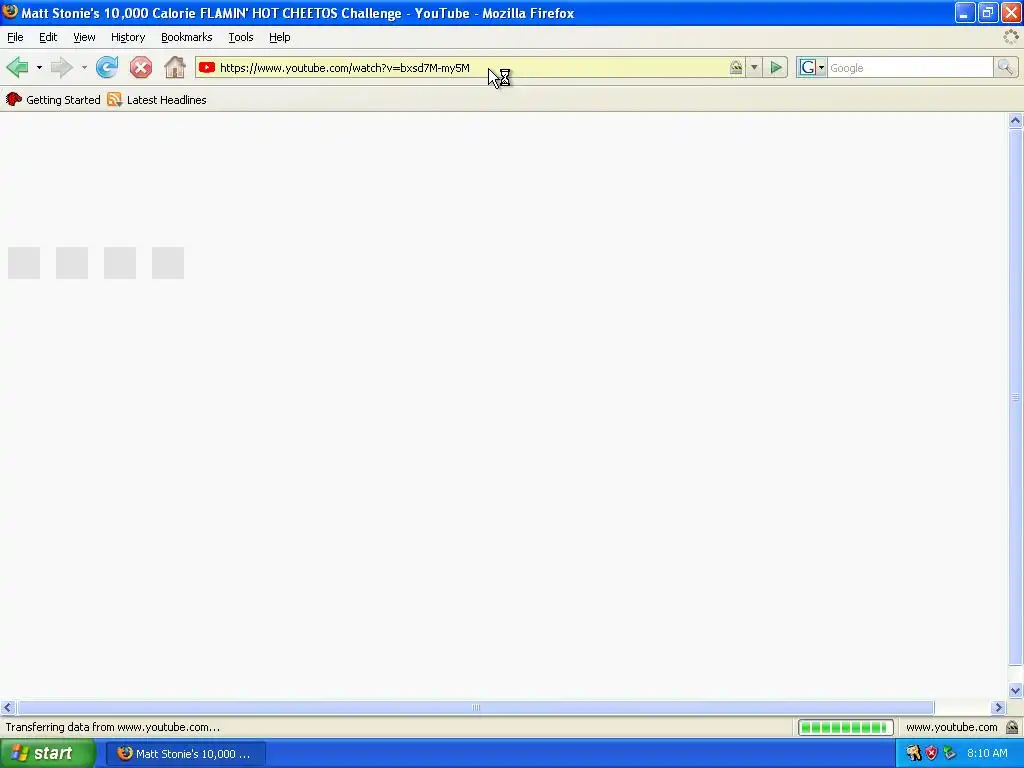1024x768 pixels.
Task: Click the taskbar clock showing 8:10 AM
Action: [987, 754]
